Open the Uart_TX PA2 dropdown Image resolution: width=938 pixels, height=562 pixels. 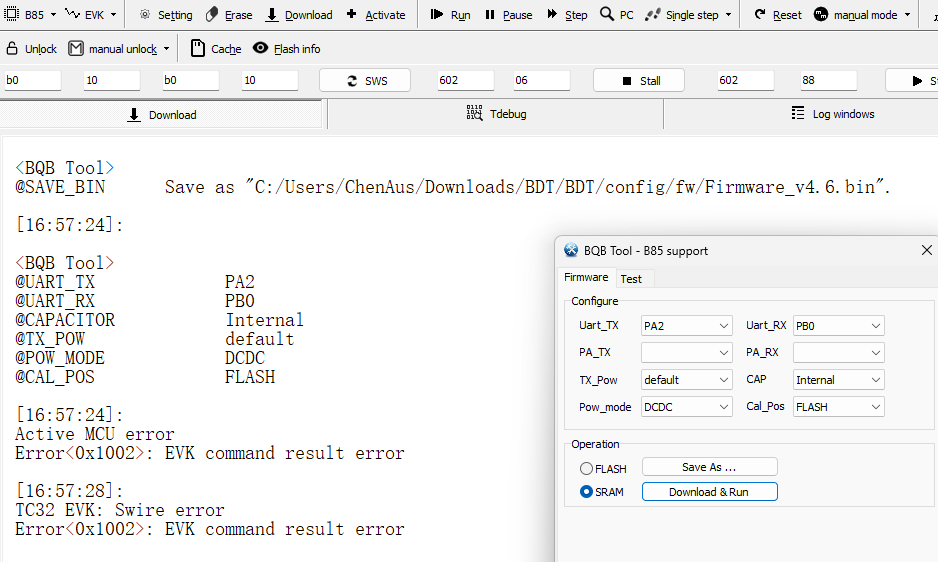687,326
